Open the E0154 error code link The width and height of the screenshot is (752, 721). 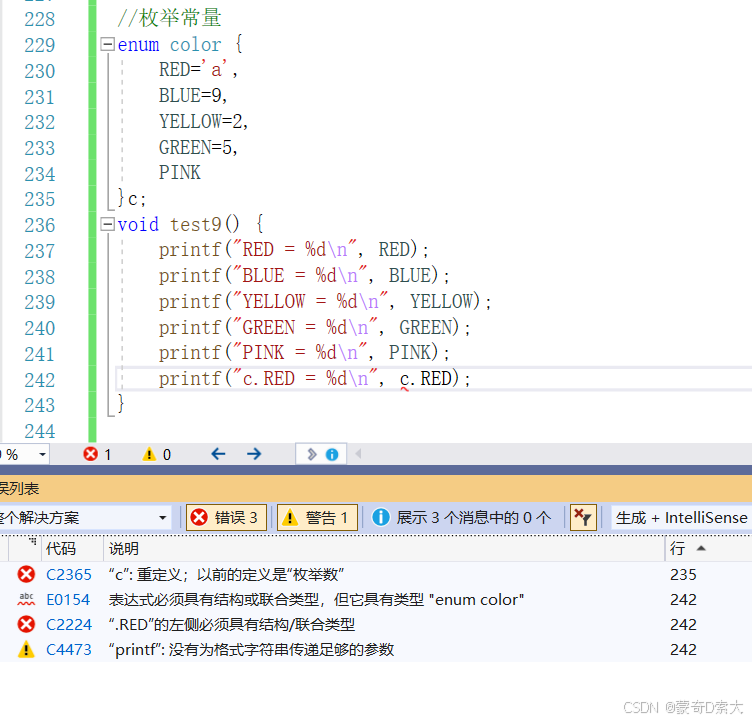(x=68, y=600)
